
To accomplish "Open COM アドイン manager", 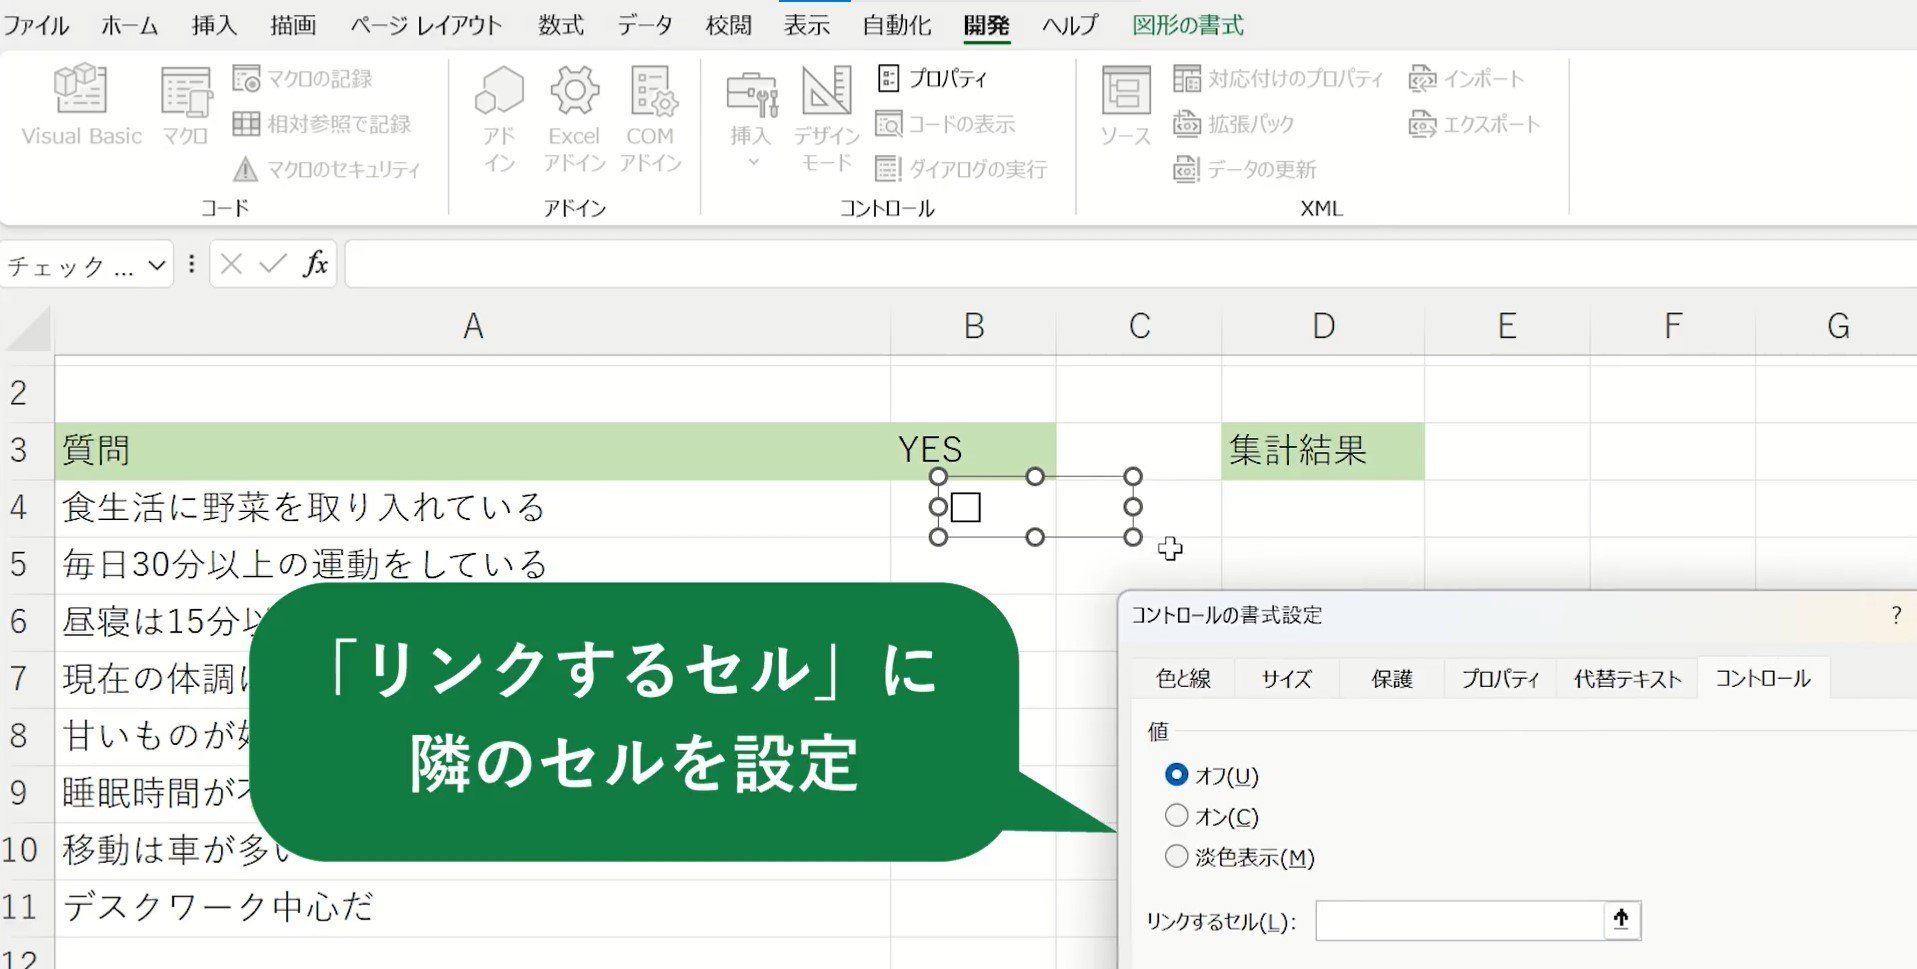I will 650,119.
